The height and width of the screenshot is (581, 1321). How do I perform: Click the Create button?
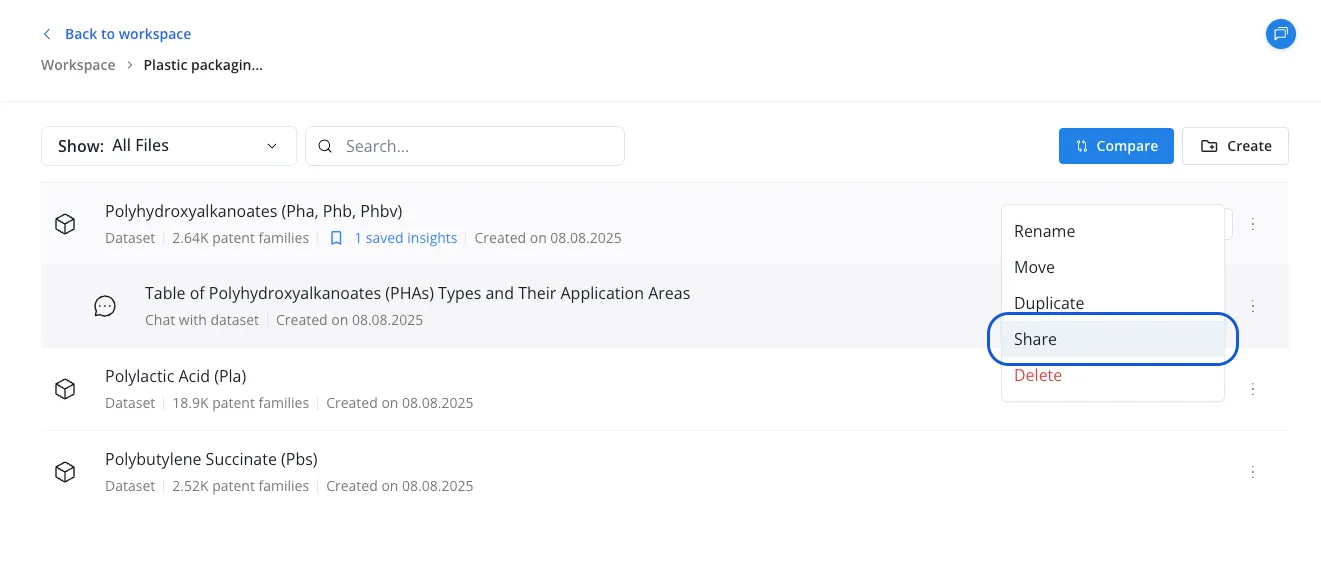(1235, 146)
